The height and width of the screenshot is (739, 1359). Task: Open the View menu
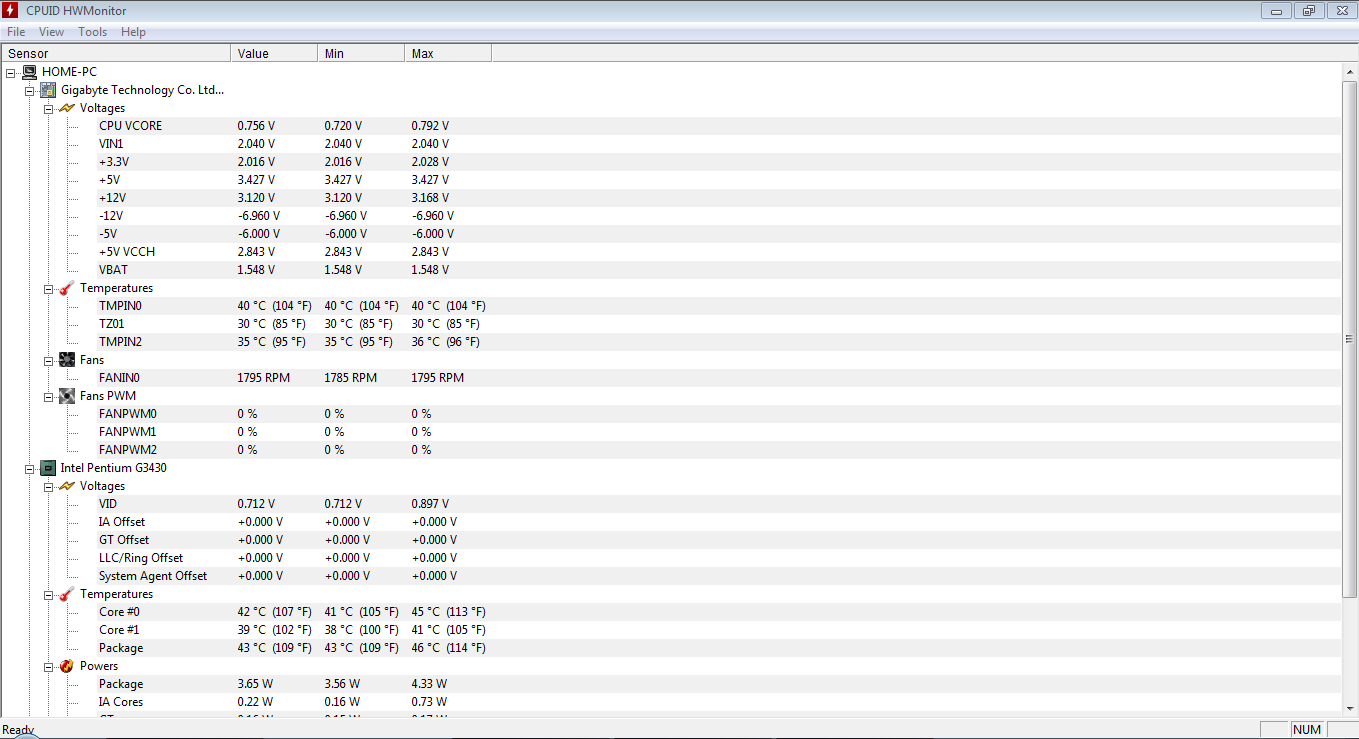[52, 32]
